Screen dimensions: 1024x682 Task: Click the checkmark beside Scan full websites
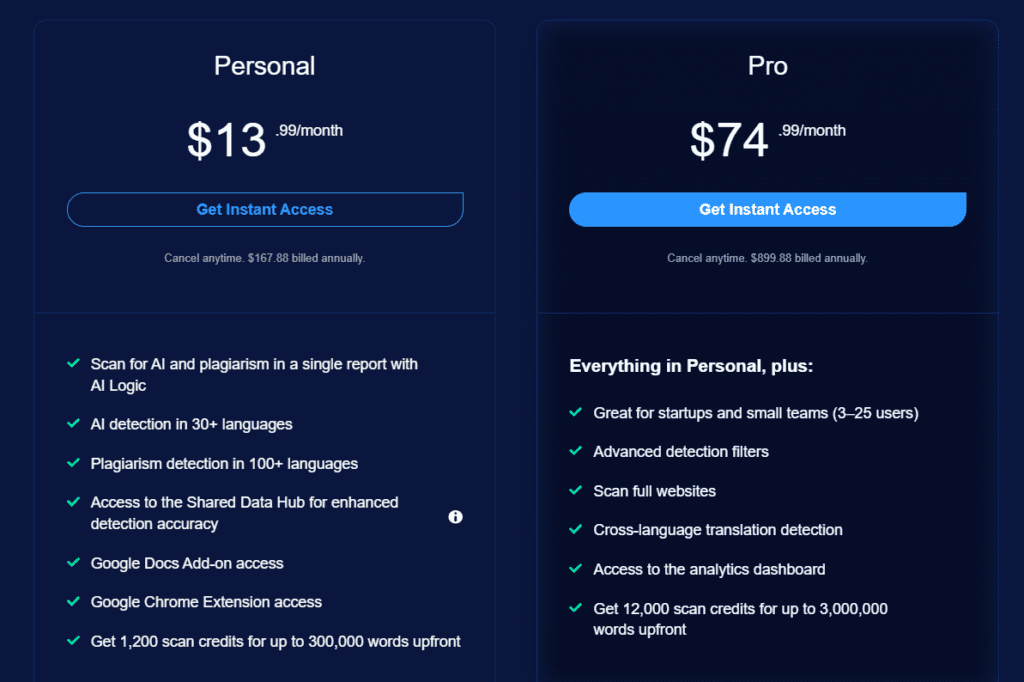pyautogui.click(x=576, y=491)
